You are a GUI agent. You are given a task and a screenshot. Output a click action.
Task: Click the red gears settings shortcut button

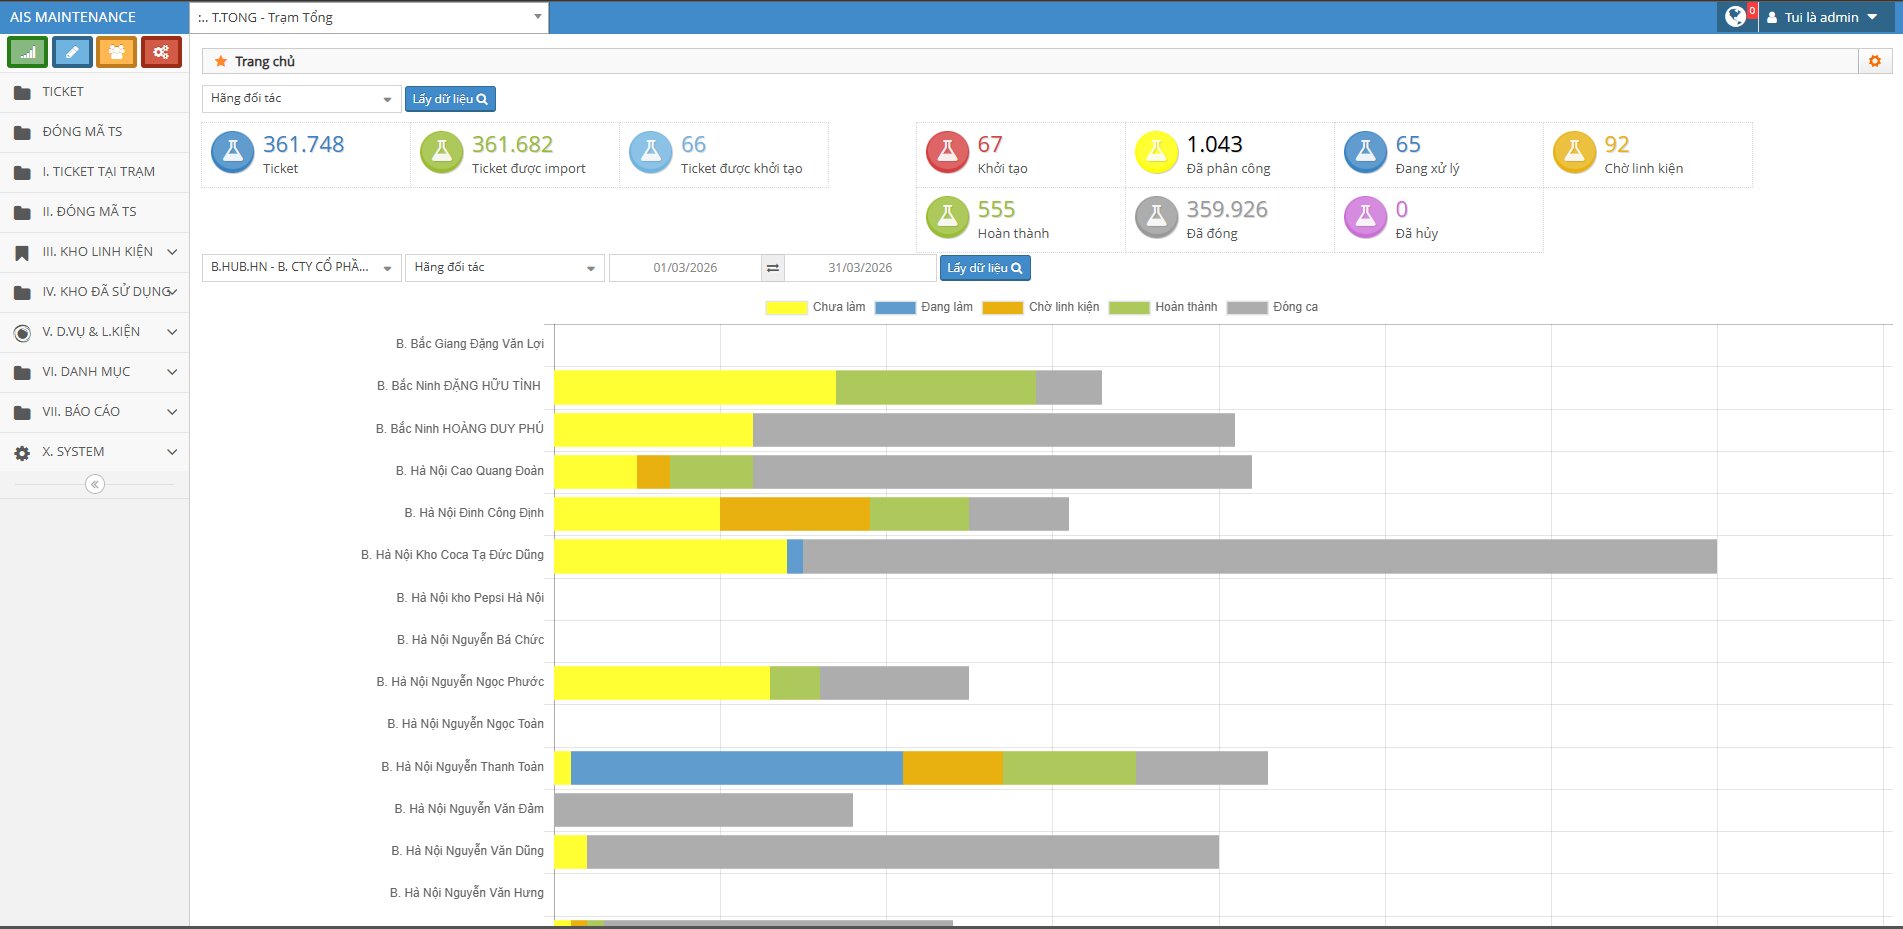161,52
